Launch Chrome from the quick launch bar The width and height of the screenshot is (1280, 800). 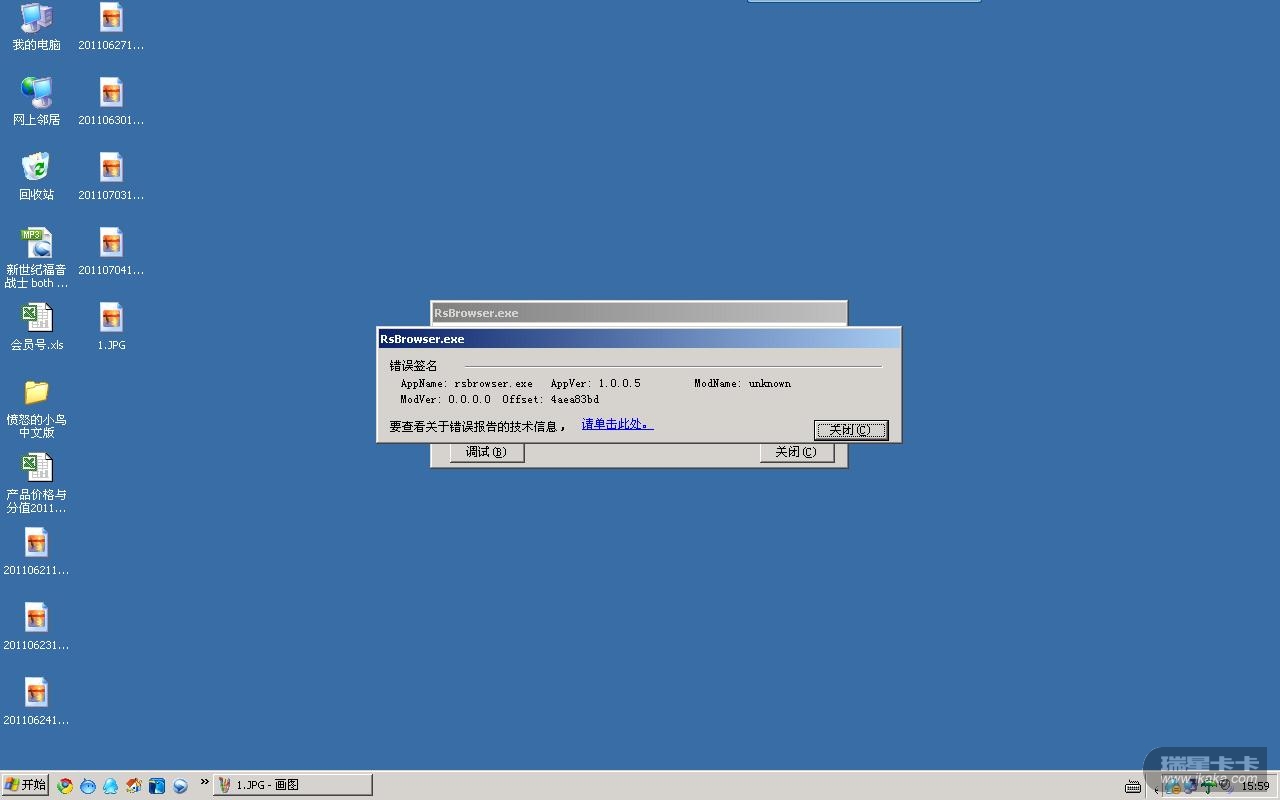click(x=65, y=786)
